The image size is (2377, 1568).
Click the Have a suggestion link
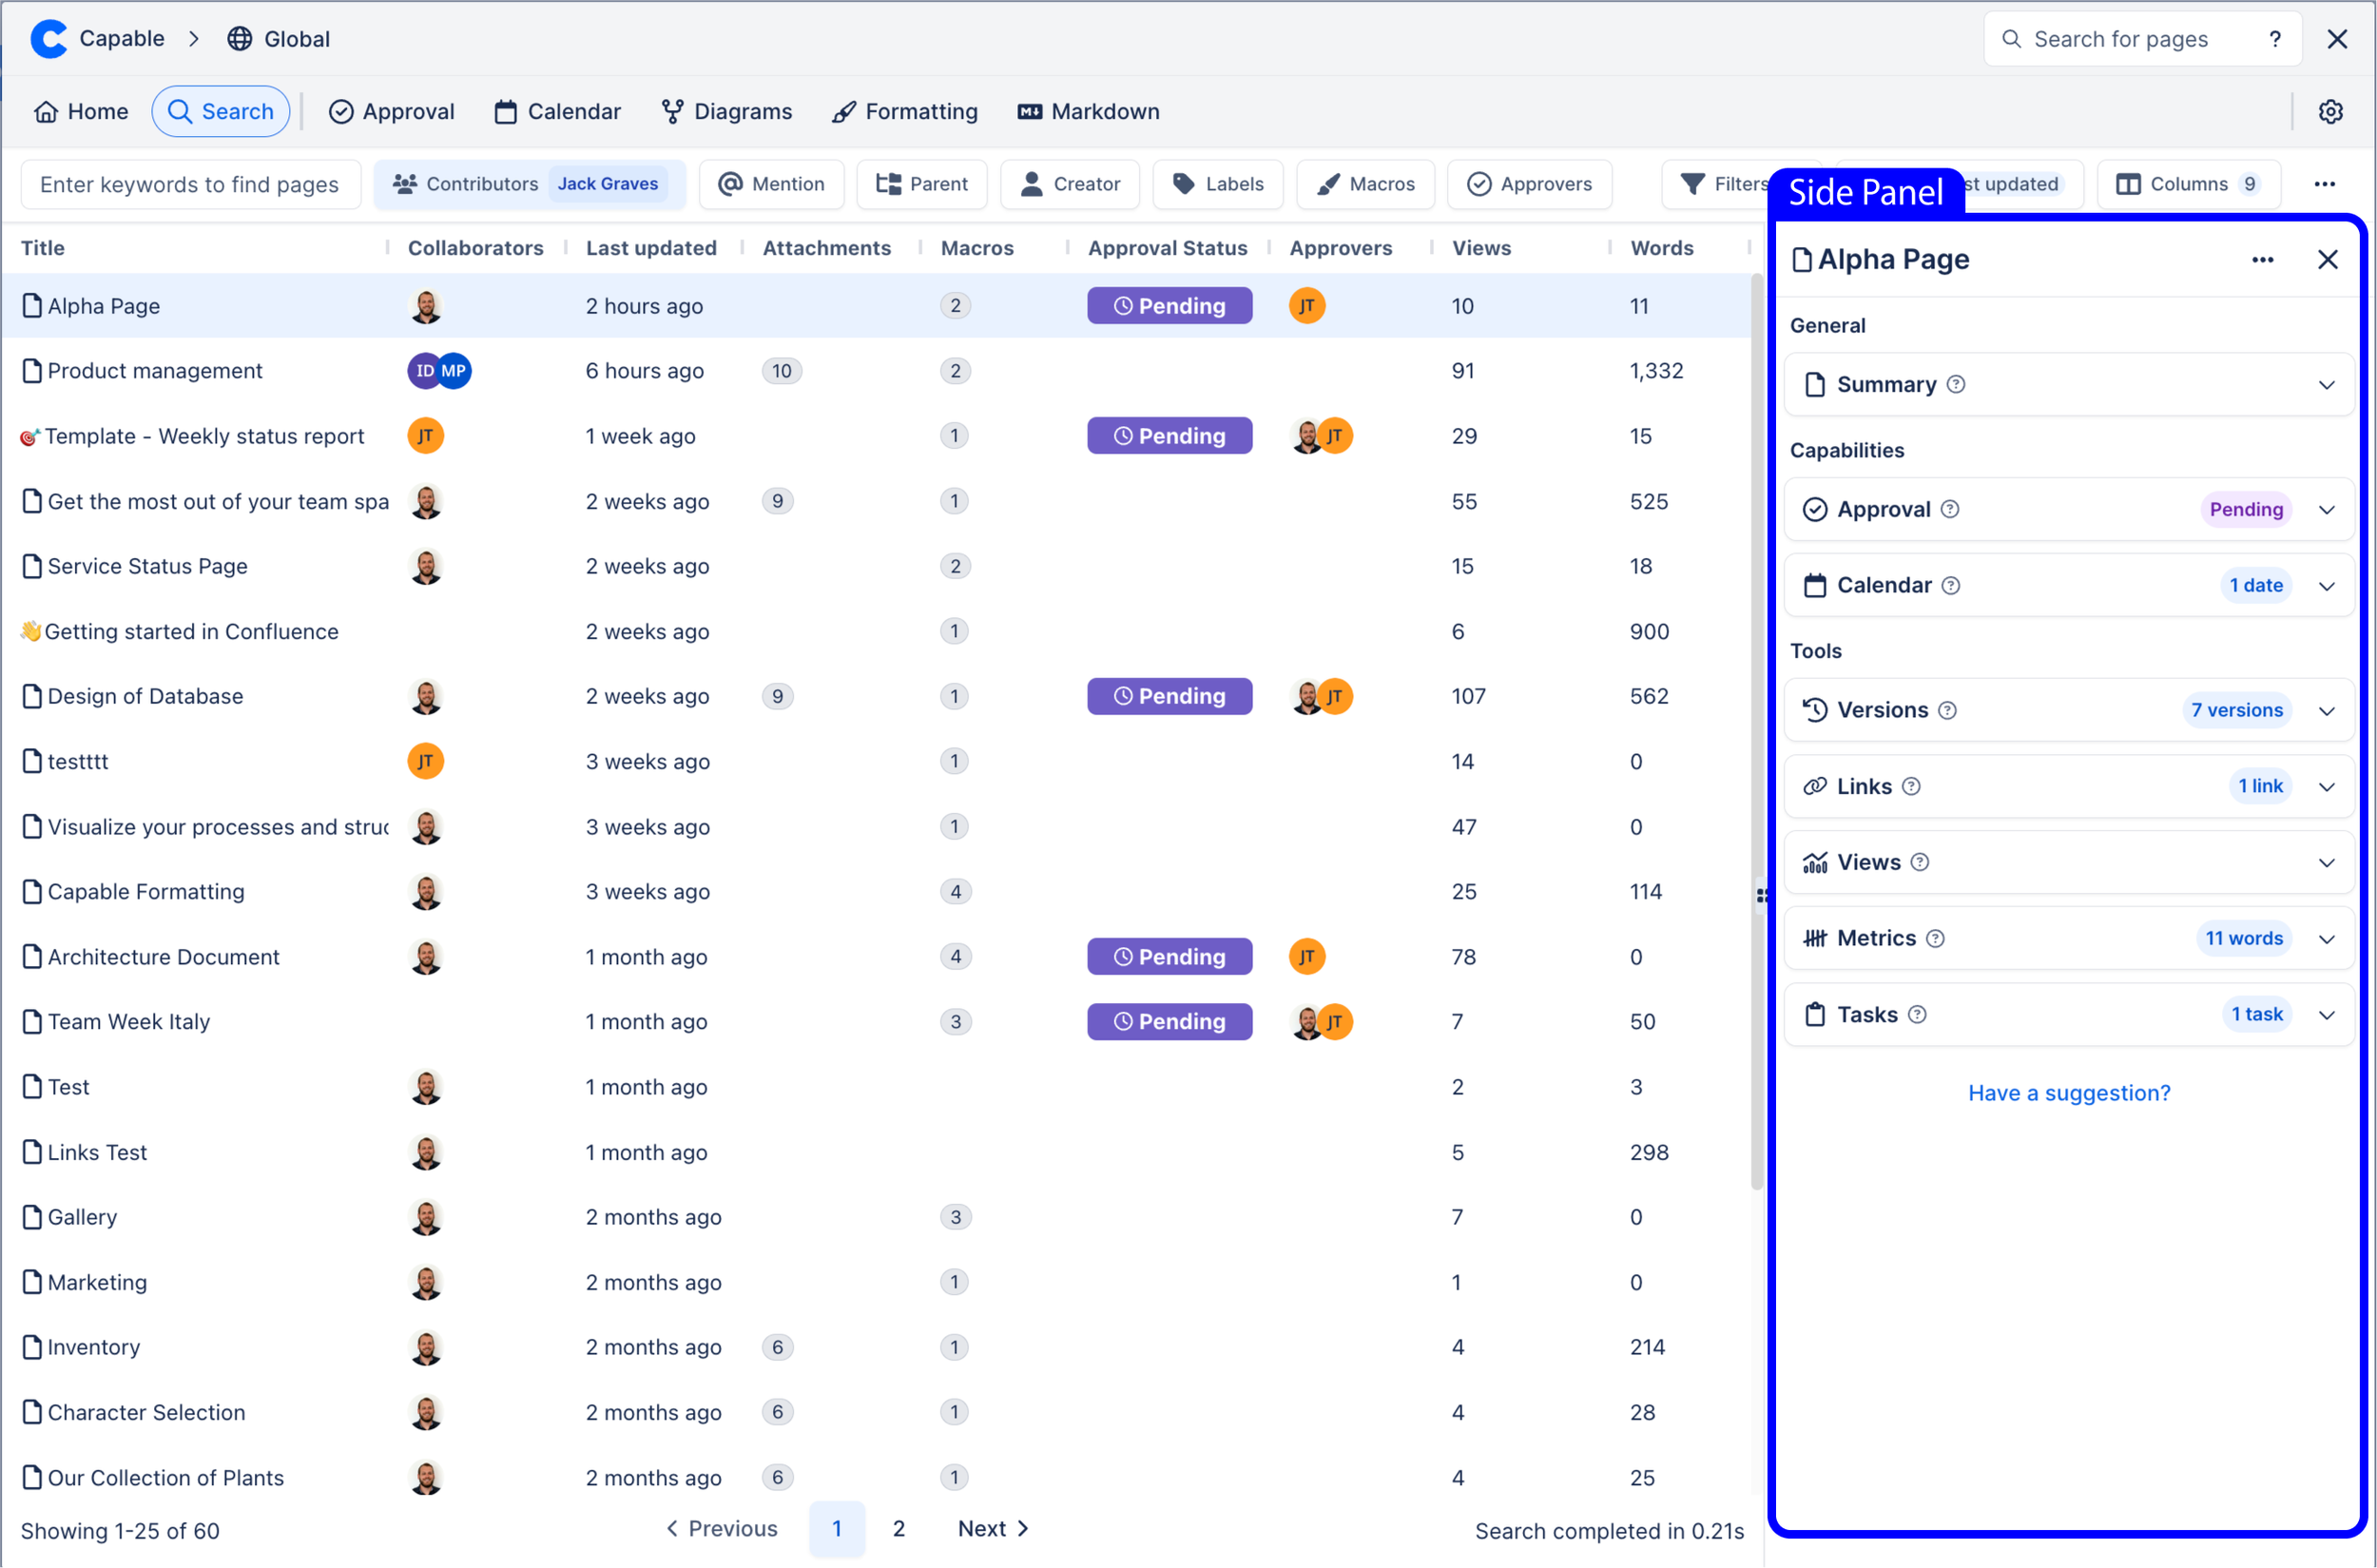(x=2068, y=1093)
